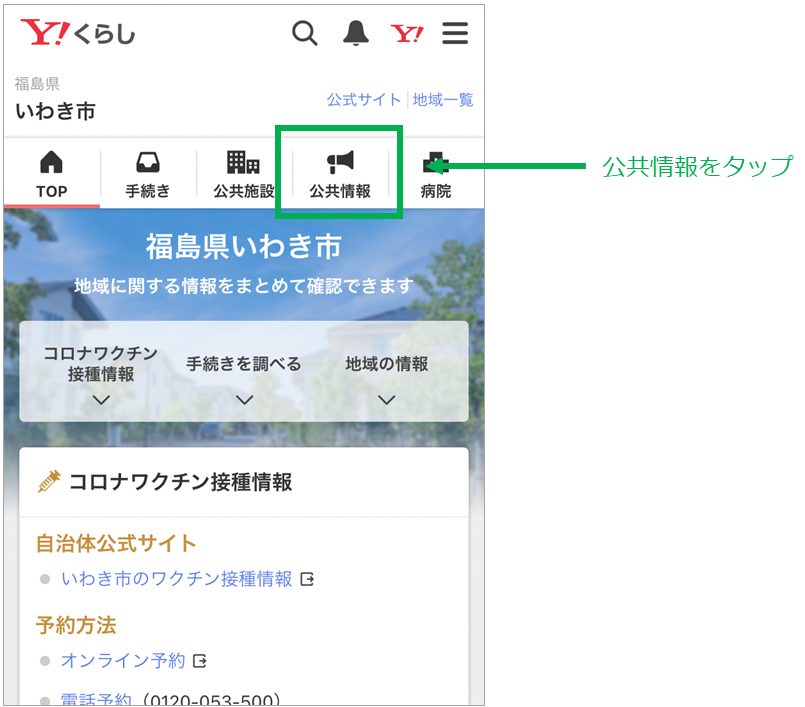Click the いわき市 city name
Image resolution: width=805 pixels, height=707 pixels.
coord(55,111)
